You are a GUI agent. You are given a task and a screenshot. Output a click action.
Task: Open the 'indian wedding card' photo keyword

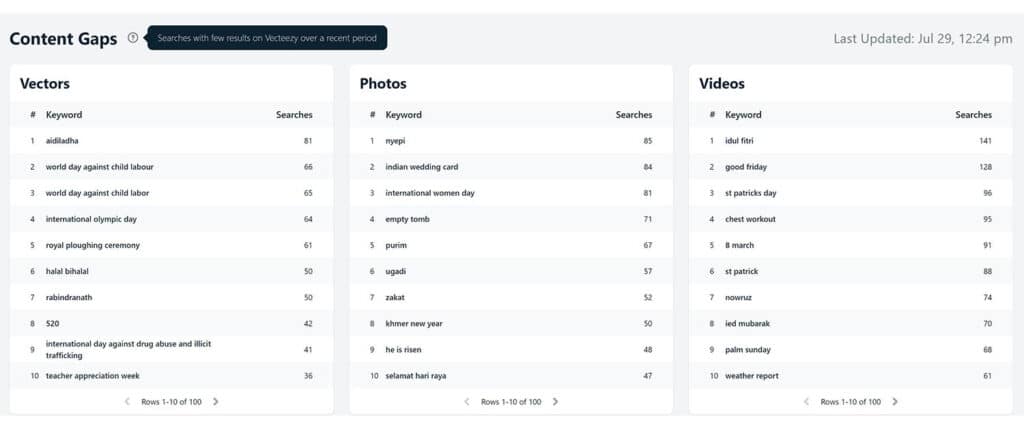pyautogui.click(x=422, y=167)
